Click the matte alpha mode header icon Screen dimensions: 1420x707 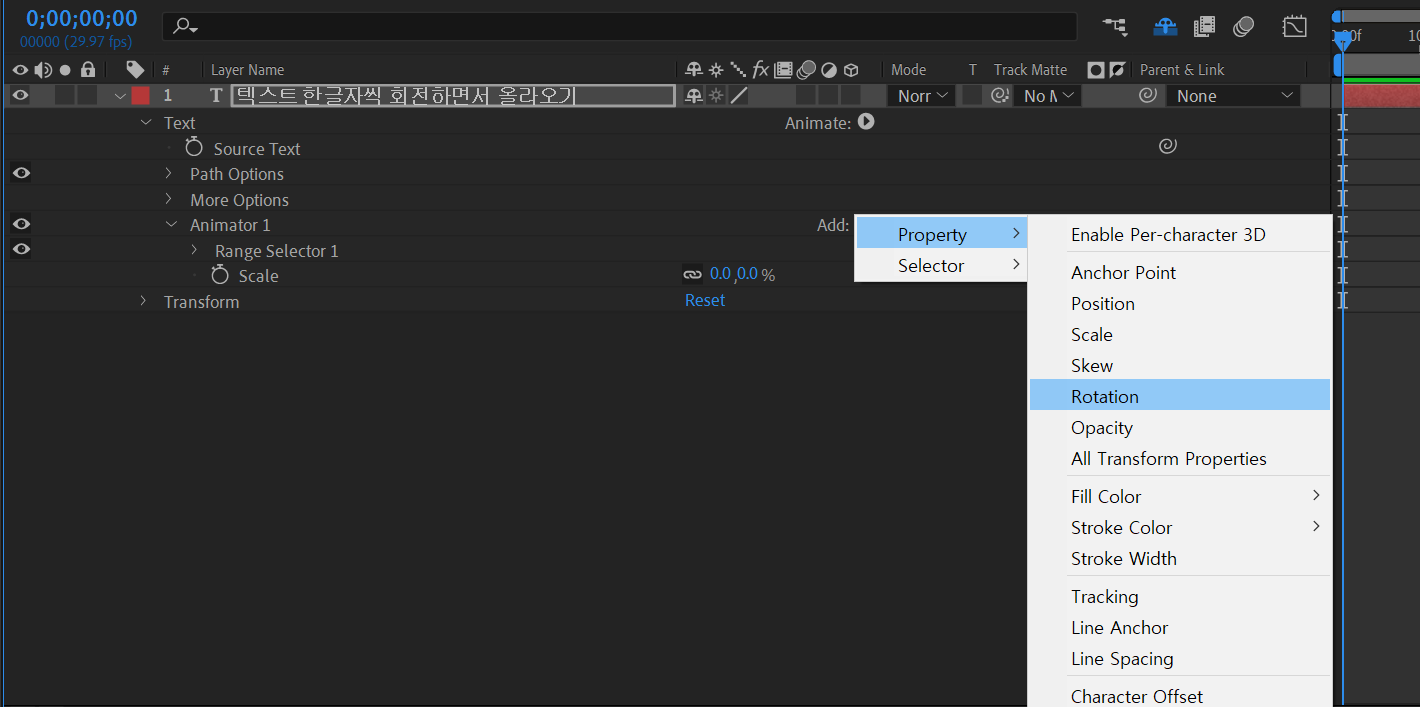(1096, 70)
